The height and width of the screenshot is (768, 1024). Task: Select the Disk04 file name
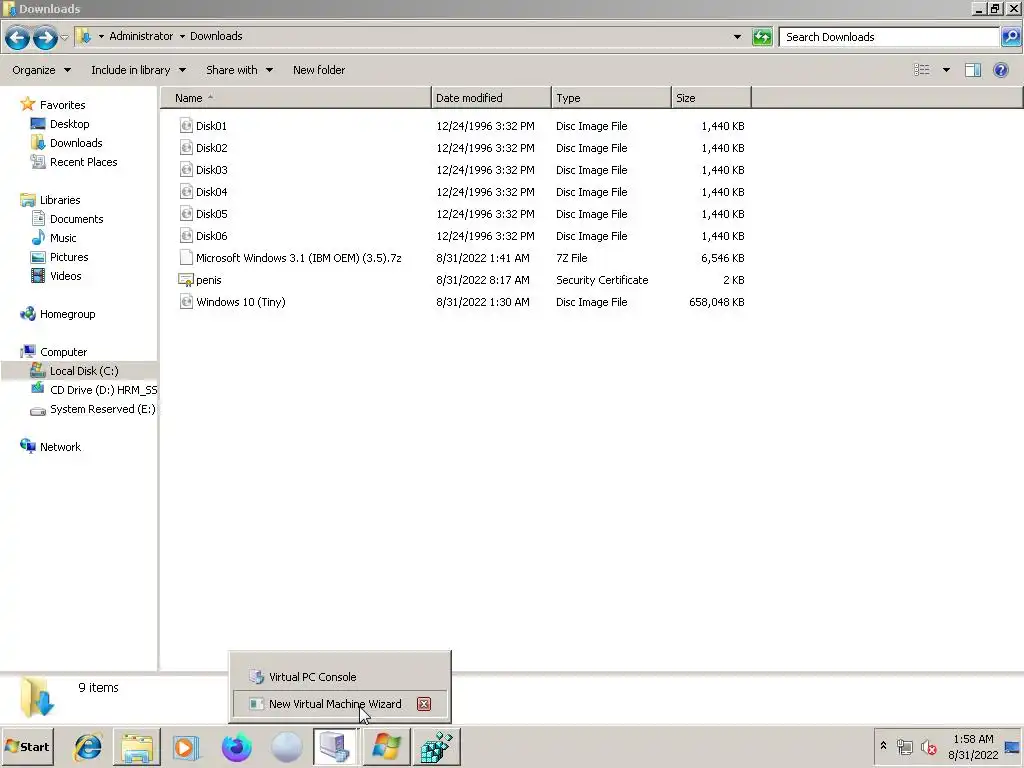pyautogui.click(x=212, y=192)
